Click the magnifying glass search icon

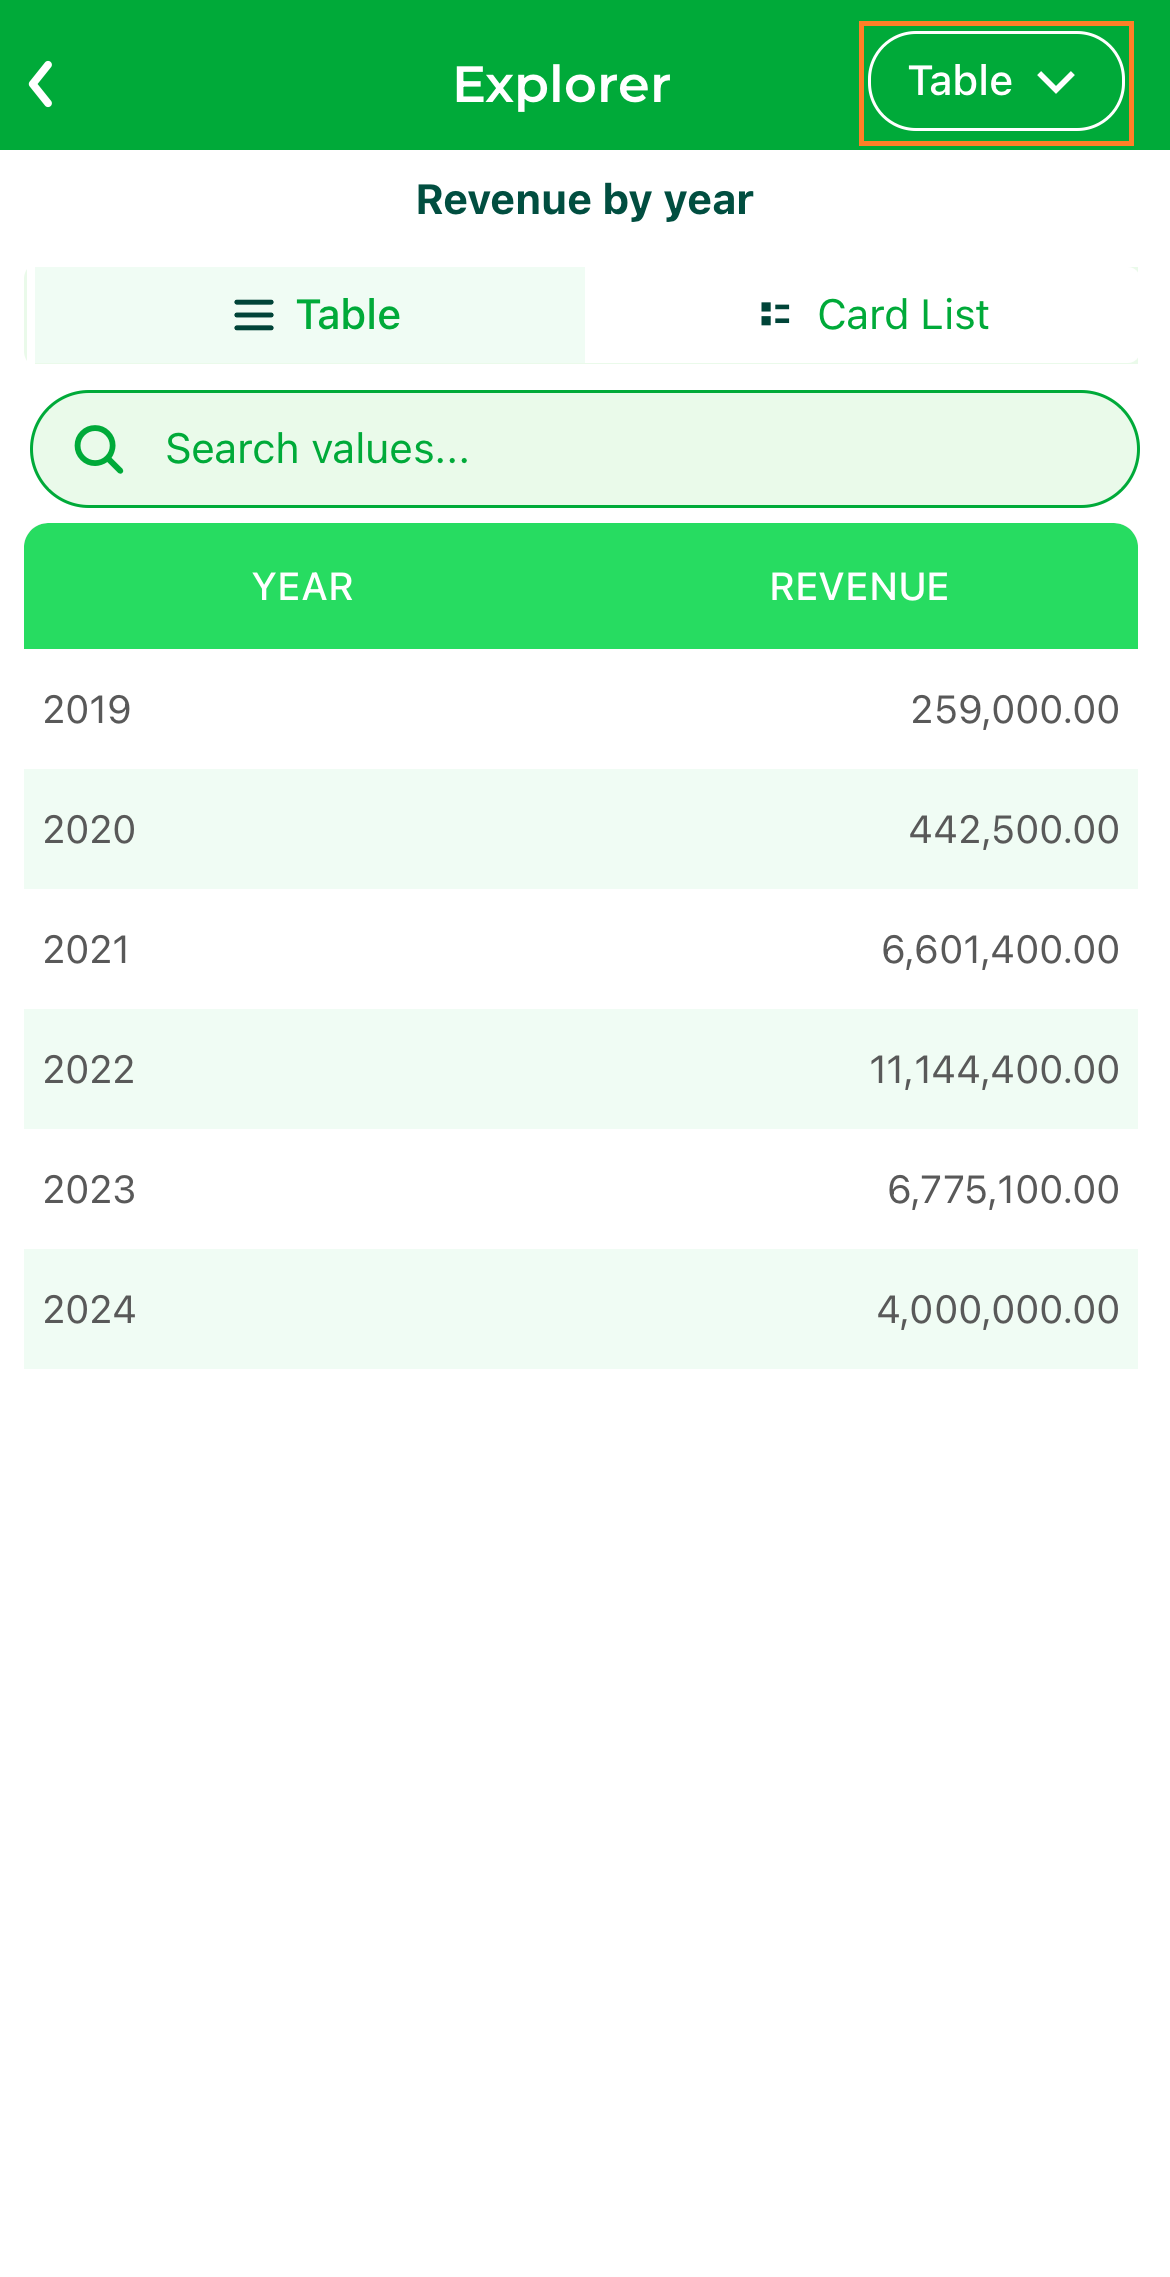click(99, 449)
